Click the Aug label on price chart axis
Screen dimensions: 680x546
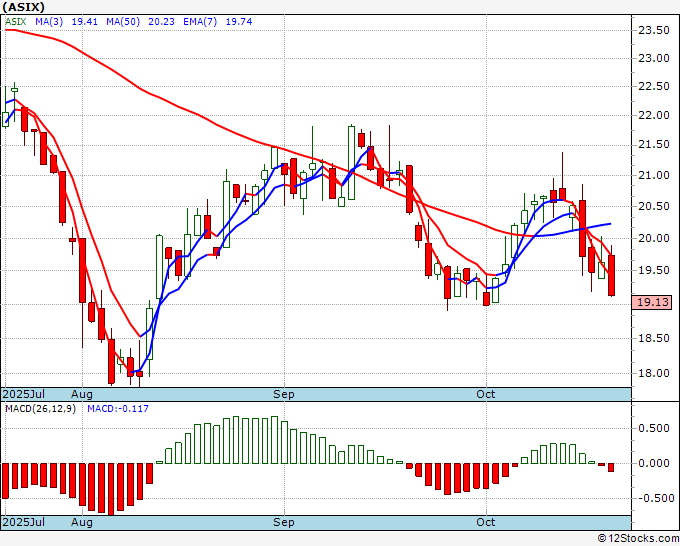coord(82,394)
